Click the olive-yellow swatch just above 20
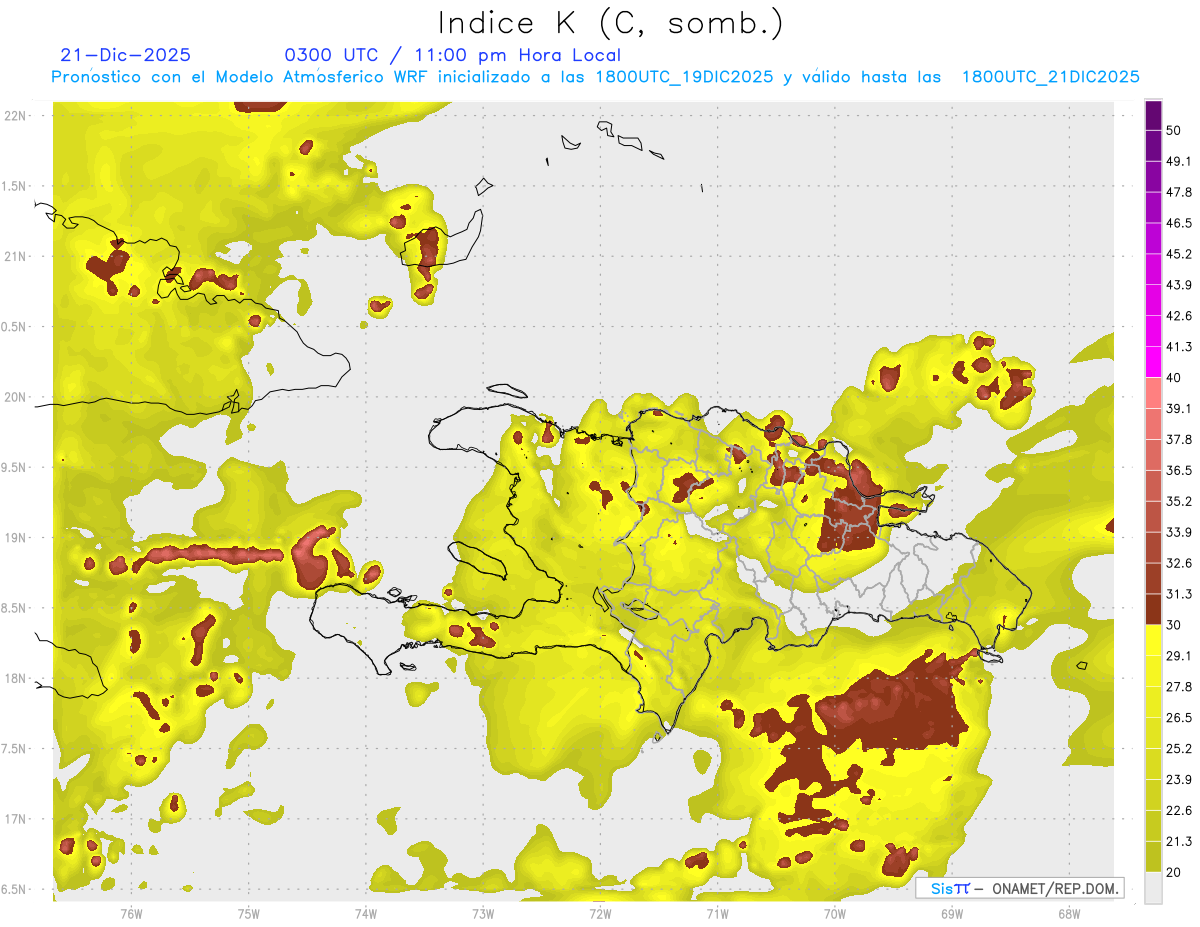Viewport: 1200px width, 927px height. tap(1154, 857)
